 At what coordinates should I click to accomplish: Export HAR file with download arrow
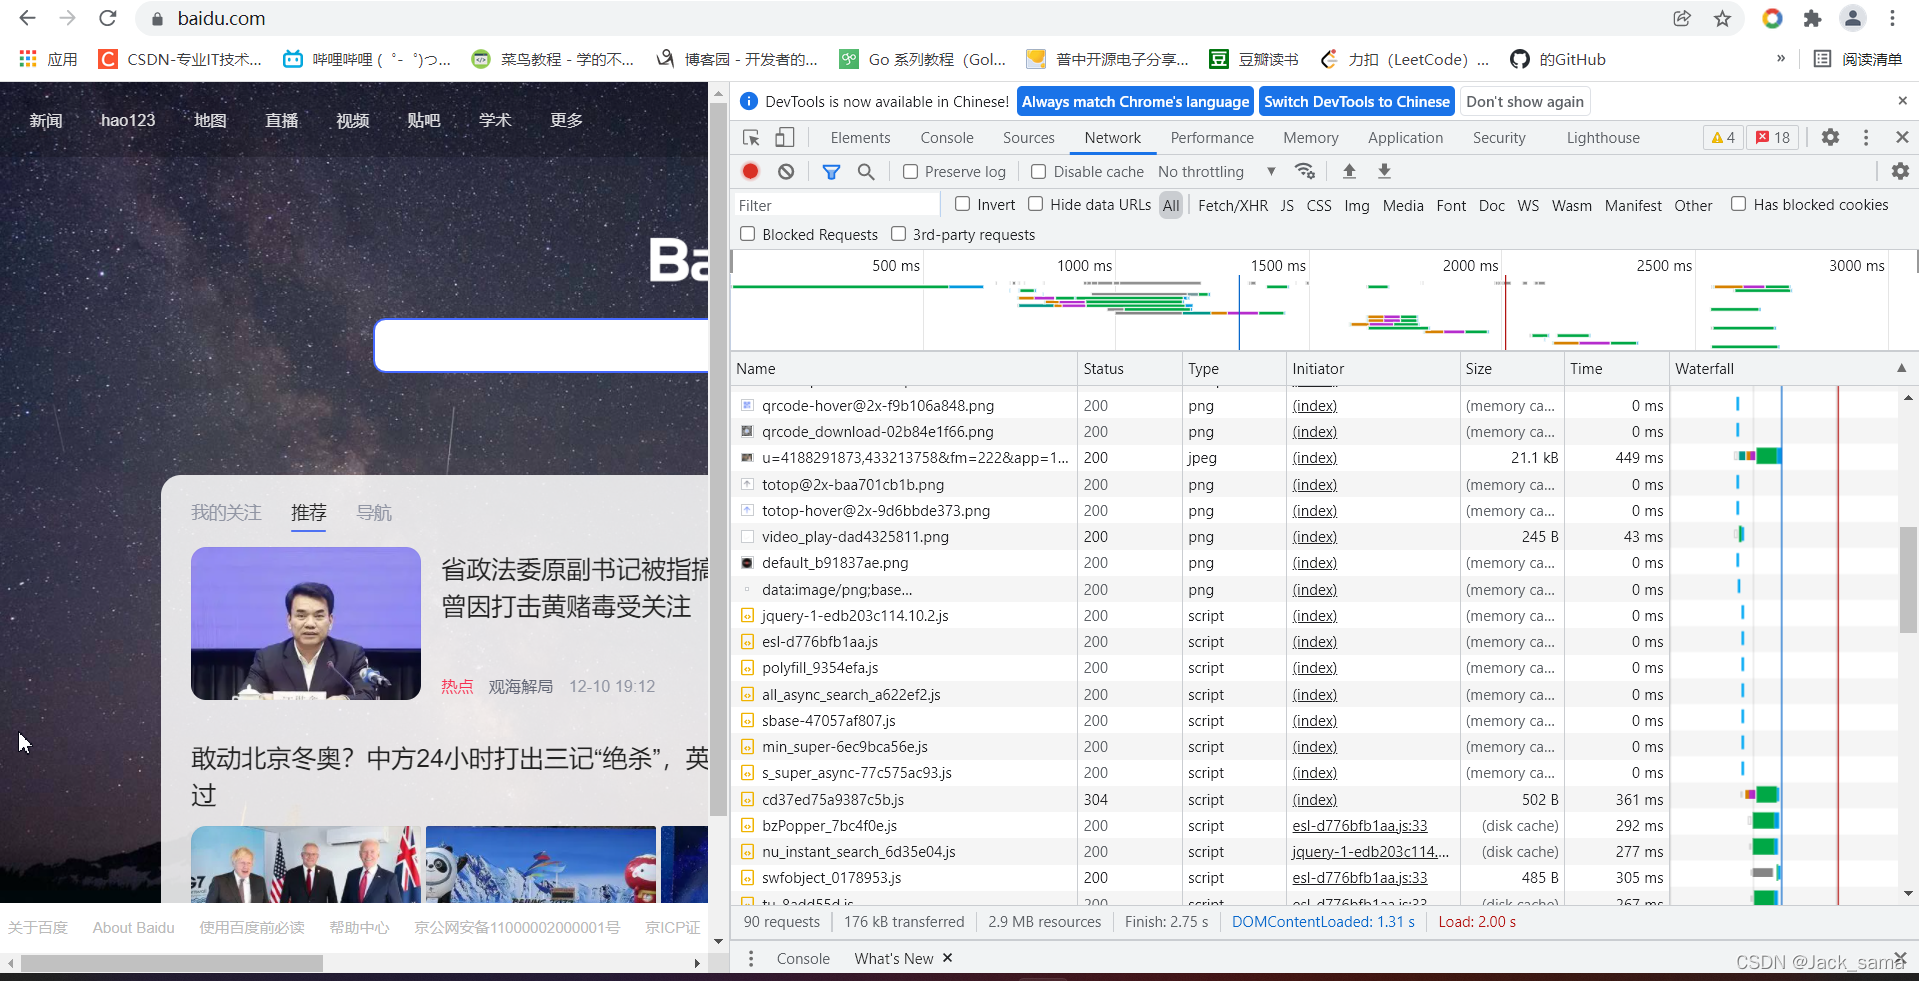tap(1384, 171)
